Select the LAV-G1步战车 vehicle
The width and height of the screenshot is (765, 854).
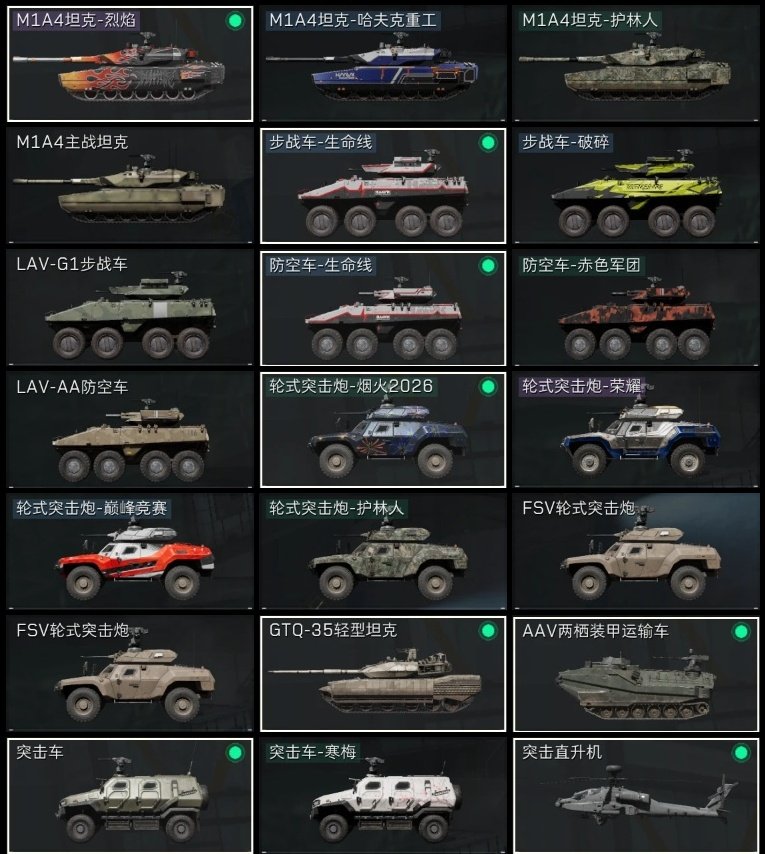pyautogui.click(x=130, y=308)
